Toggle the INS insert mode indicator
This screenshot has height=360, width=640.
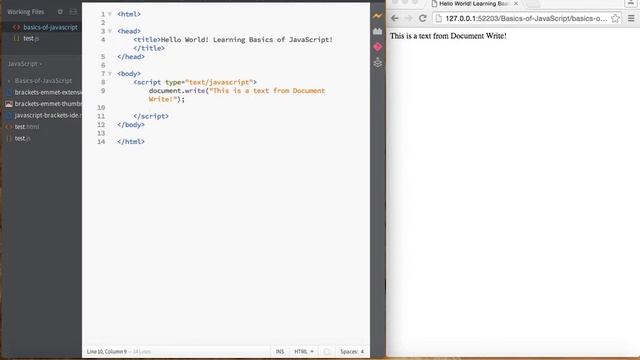(280, 351)
